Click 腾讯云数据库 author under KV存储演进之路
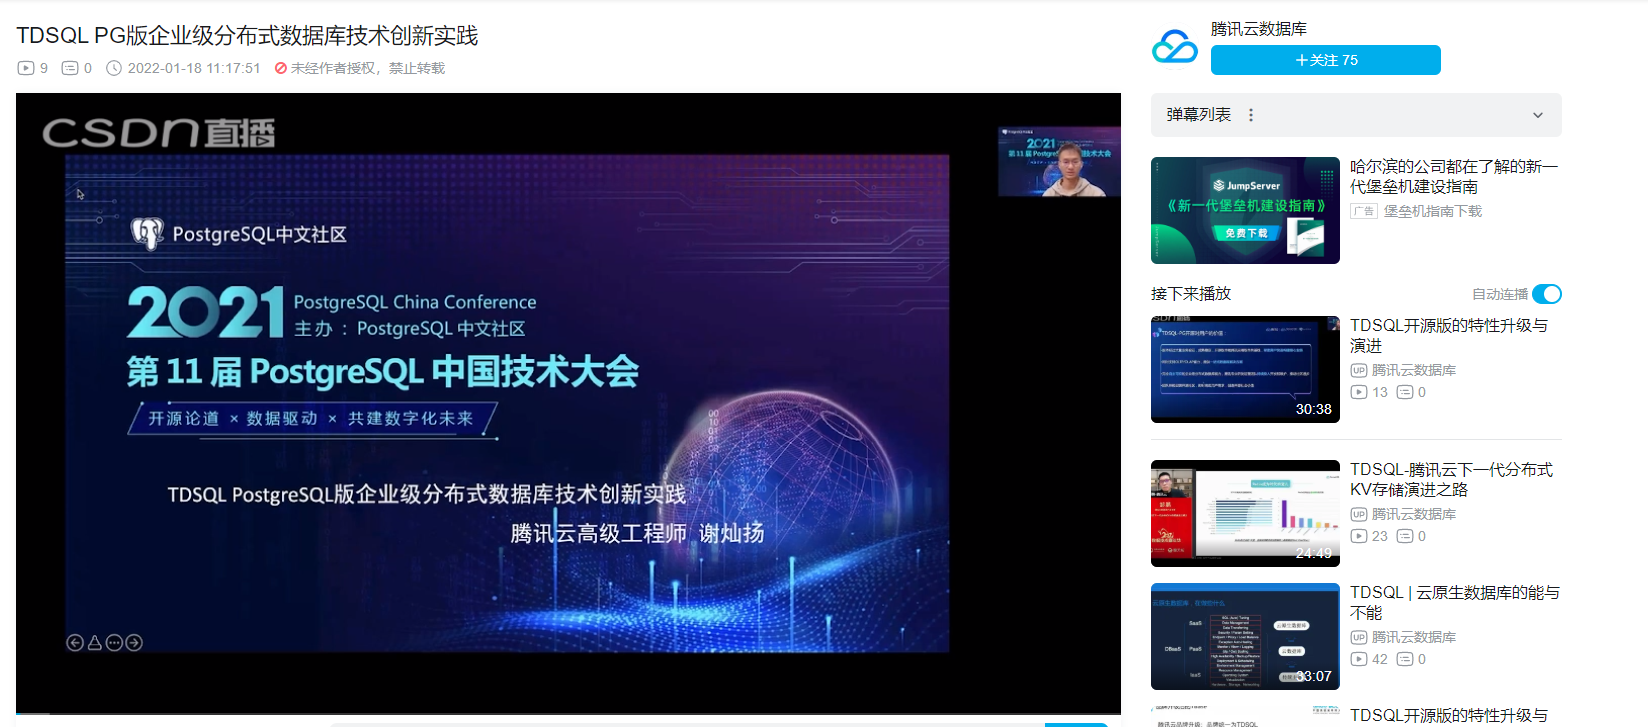 click(x=1413, y=514)
